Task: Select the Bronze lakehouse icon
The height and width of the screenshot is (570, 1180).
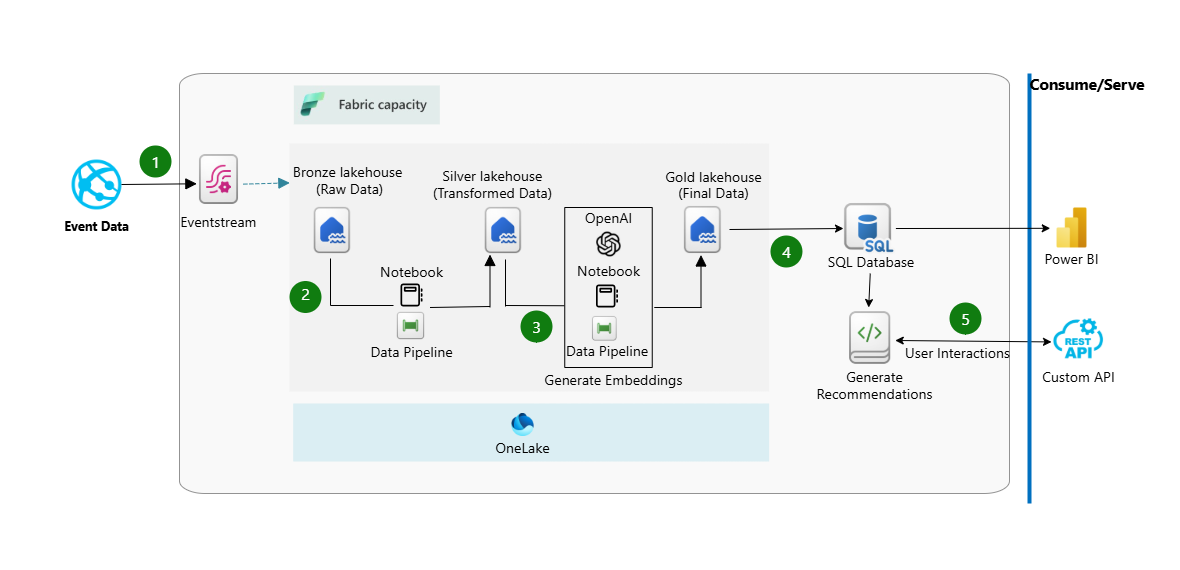Action: (x=332, y=230)
